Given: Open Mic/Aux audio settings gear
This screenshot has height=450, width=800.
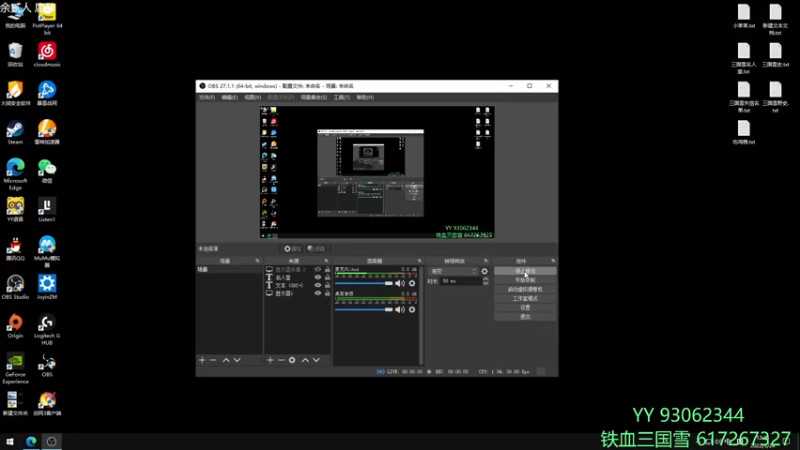Looking at the screenshot, I should point(412,283).
